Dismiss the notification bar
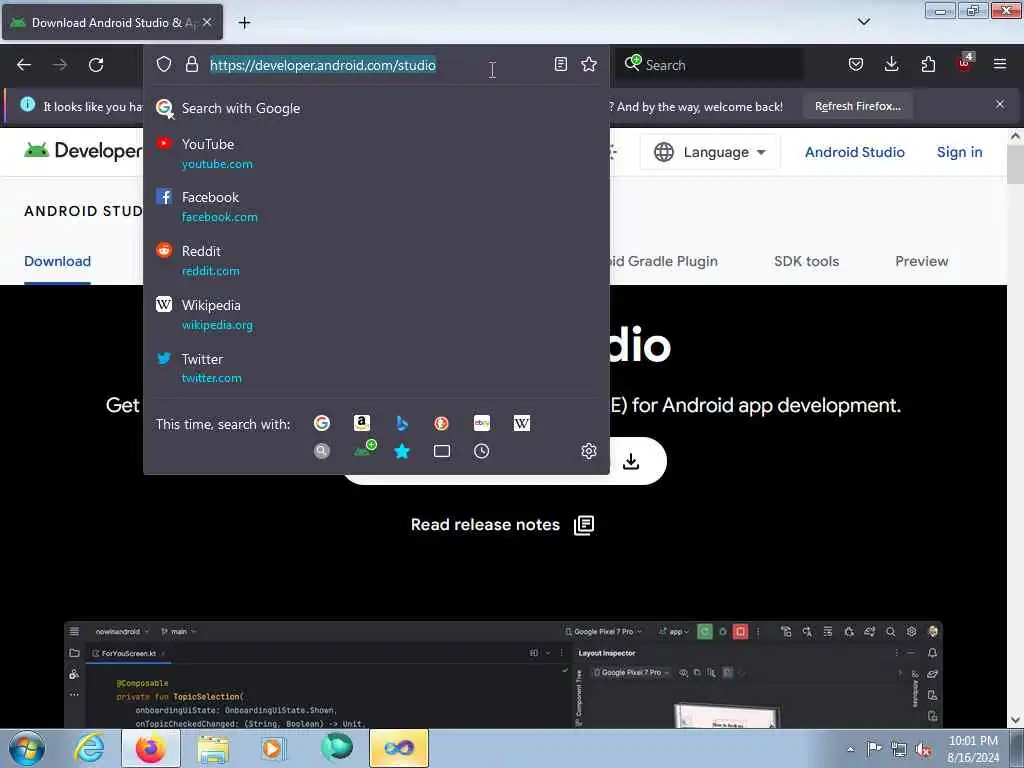The image size is (1024, 768). pos(1000,104)
